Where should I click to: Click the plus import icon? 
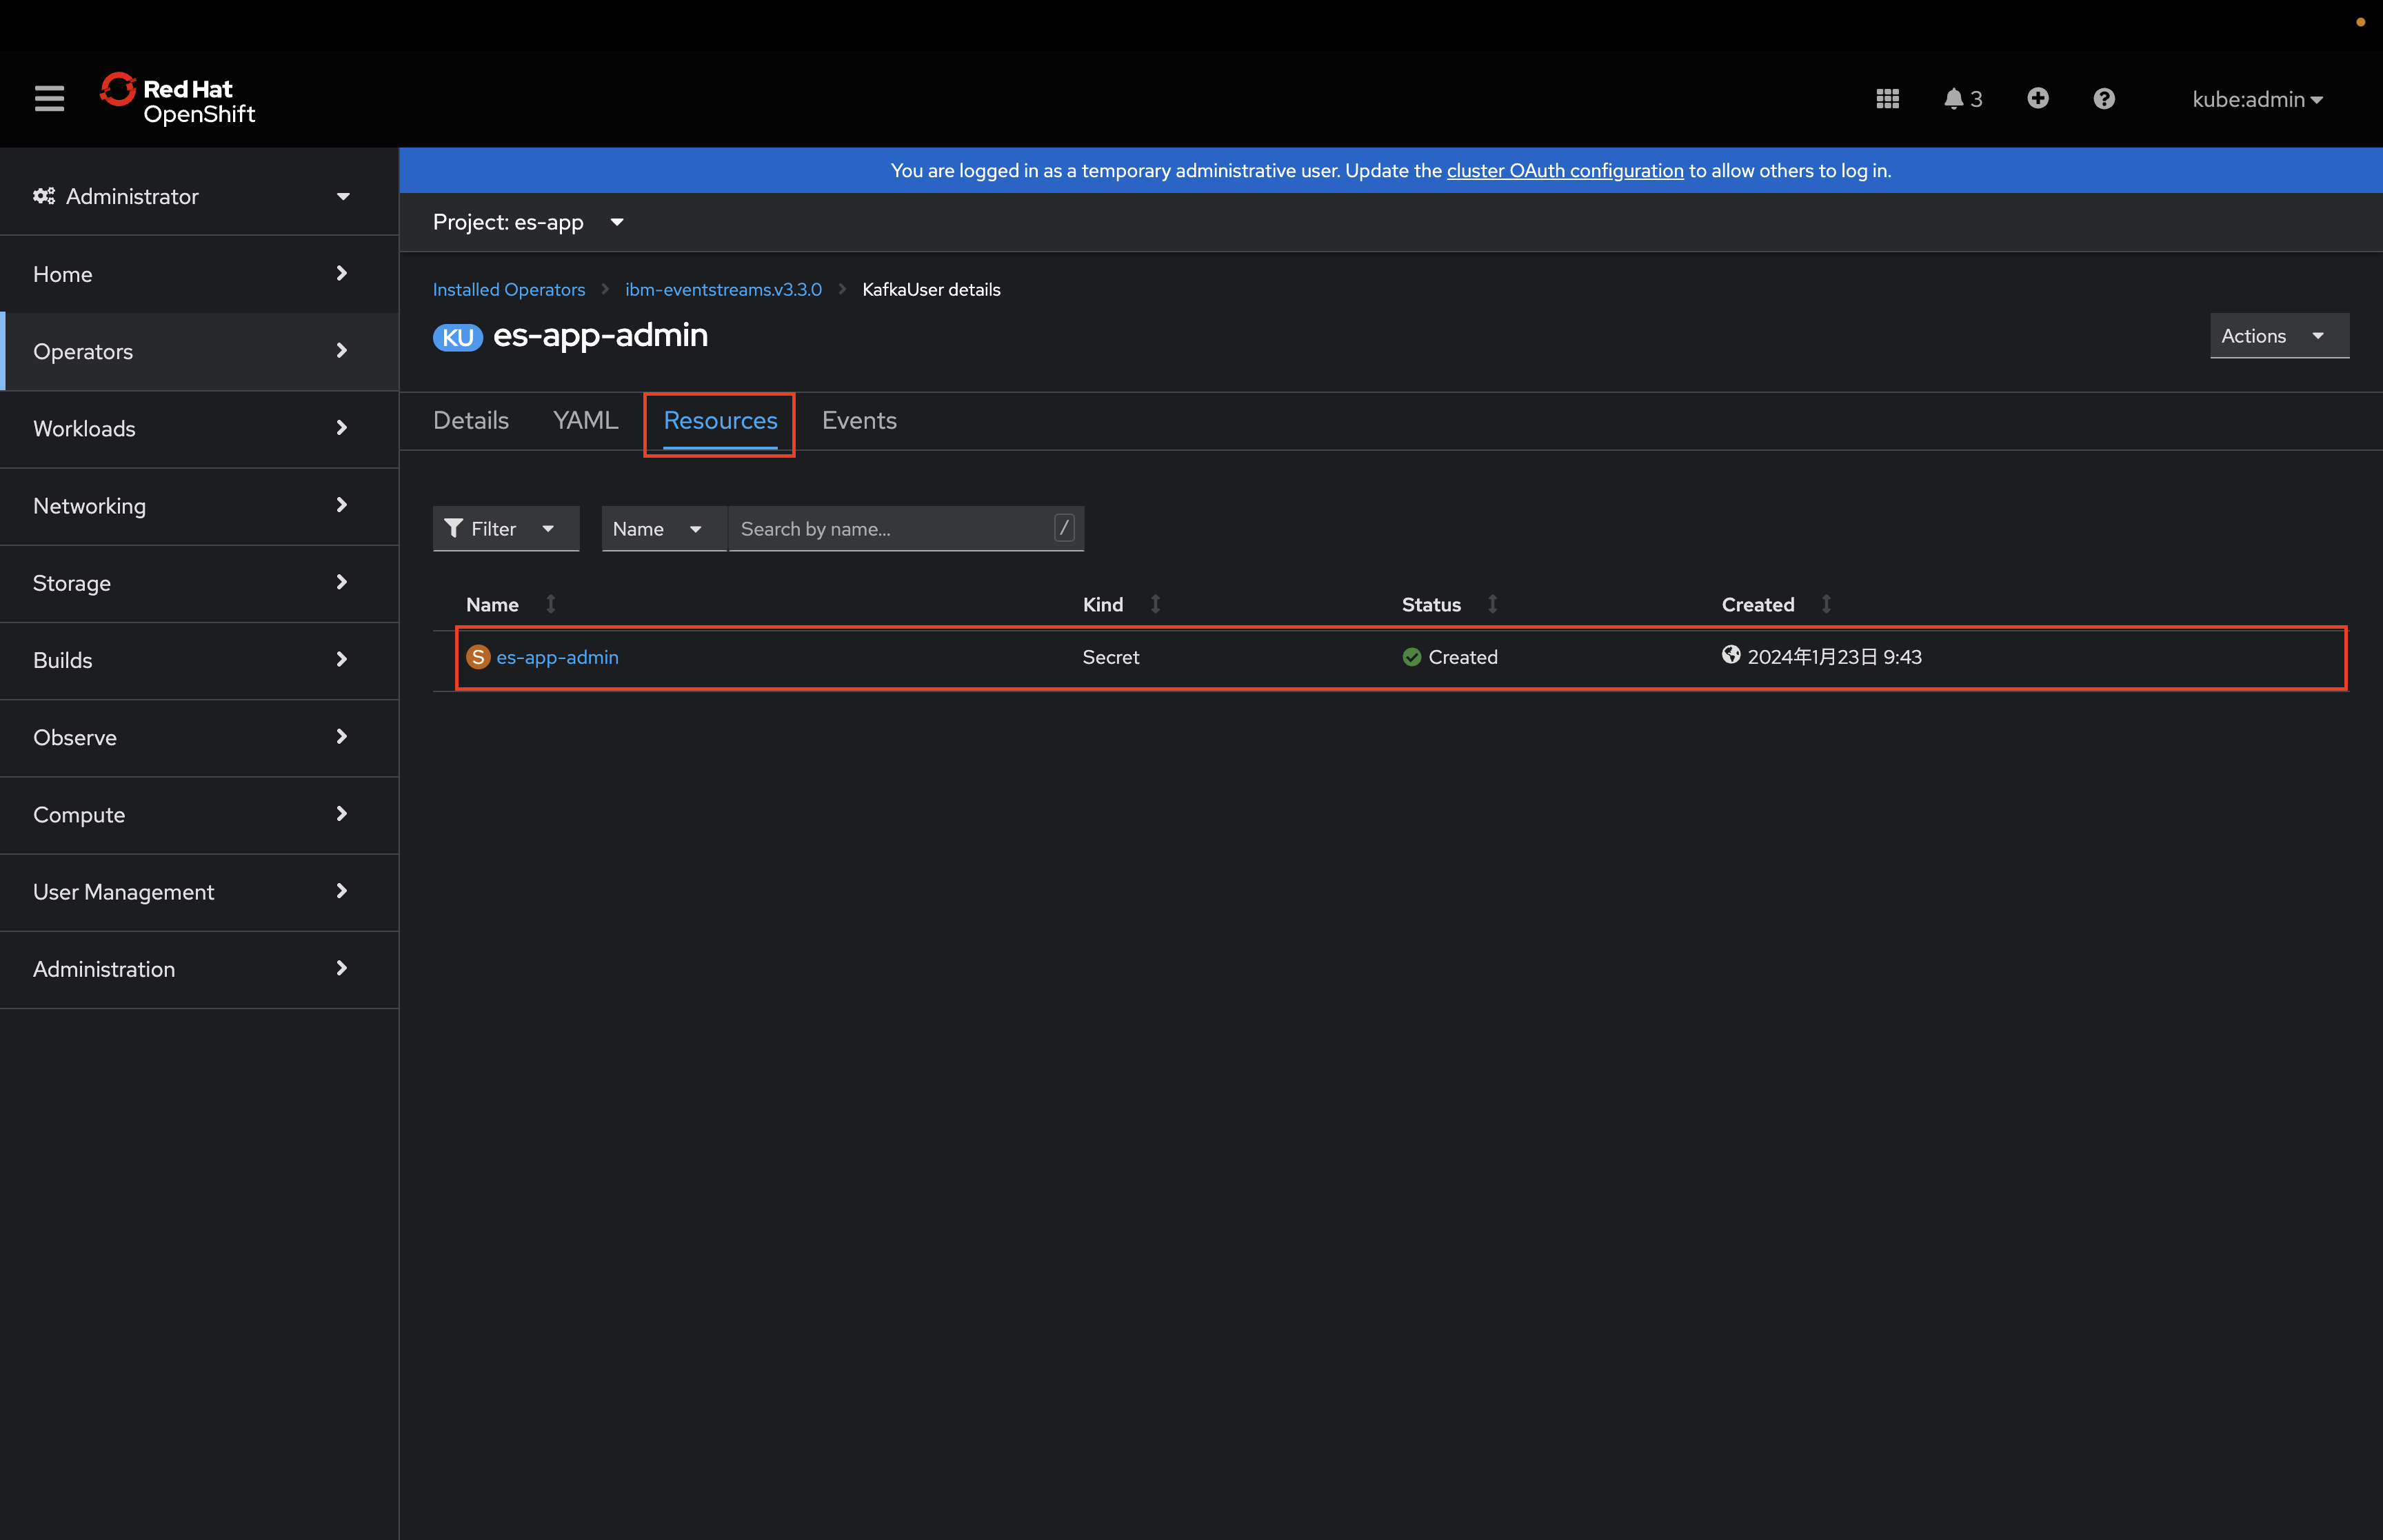coord(2037,98)
